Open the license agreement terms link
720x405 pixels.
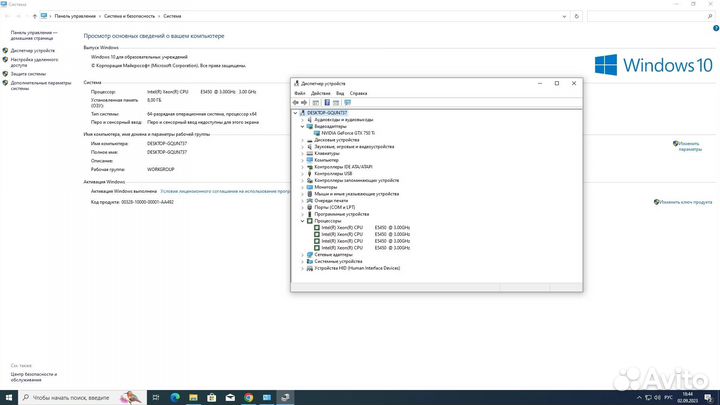[225, 191]
